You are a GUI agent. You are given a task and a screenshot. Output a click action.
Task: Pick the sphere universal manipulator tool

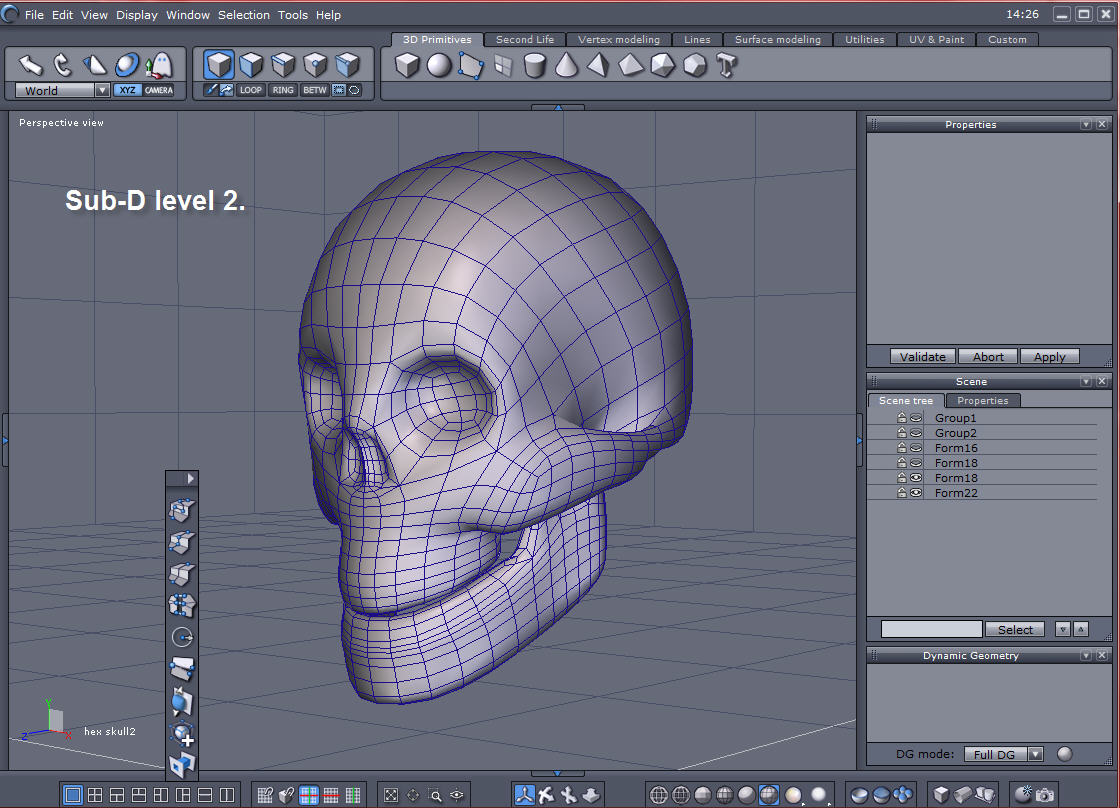[x=127, y=65]
